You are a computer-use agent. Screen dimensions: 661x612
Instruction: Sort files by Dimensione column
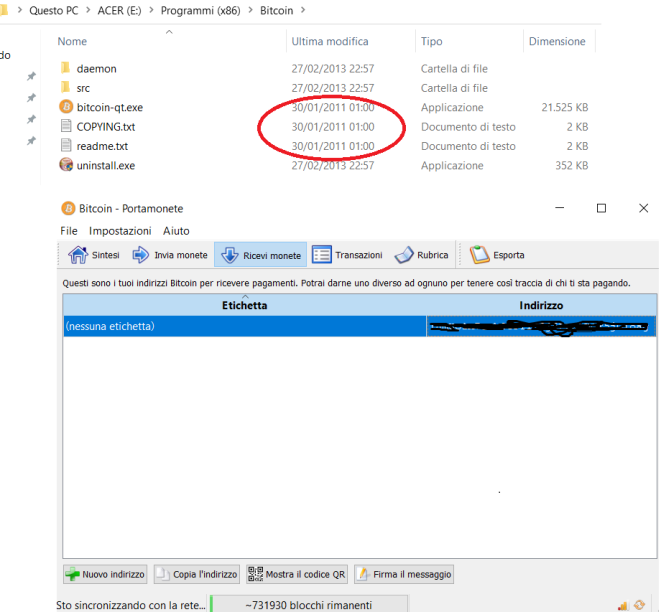coord(557,41)
